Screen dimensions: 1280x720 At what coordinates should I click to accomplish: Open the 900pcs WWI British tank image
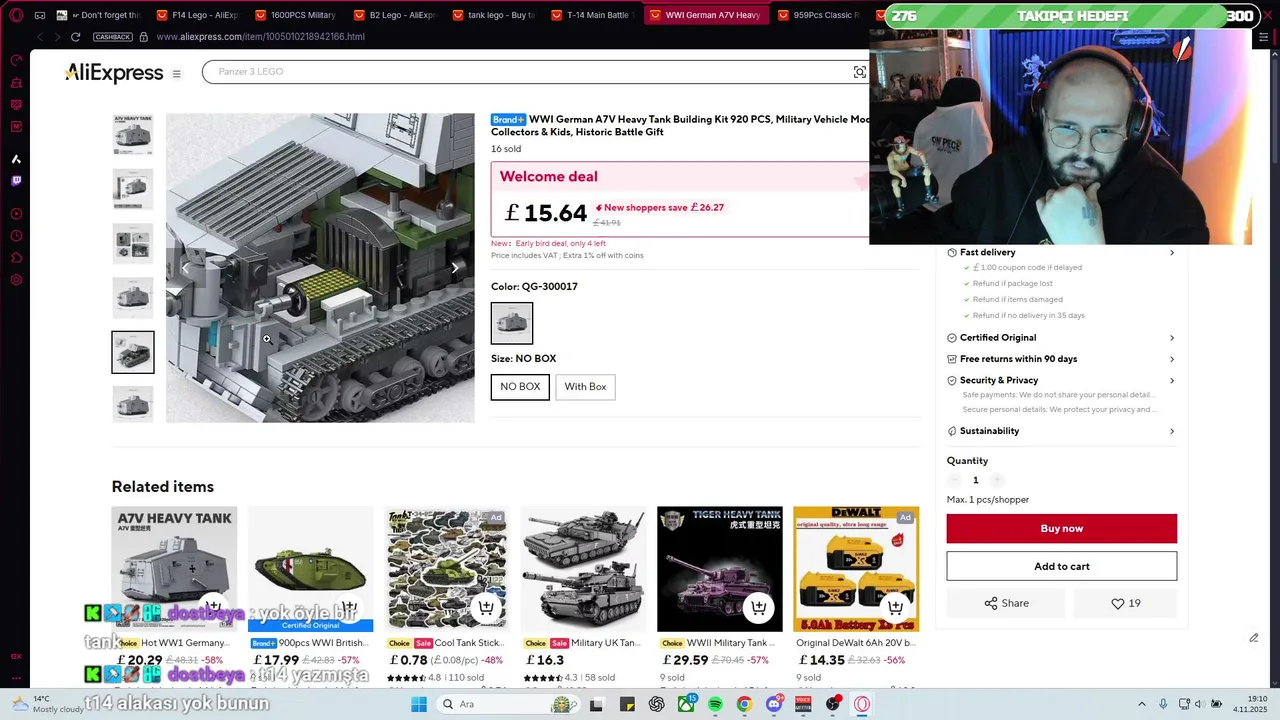tap(310, 569)
